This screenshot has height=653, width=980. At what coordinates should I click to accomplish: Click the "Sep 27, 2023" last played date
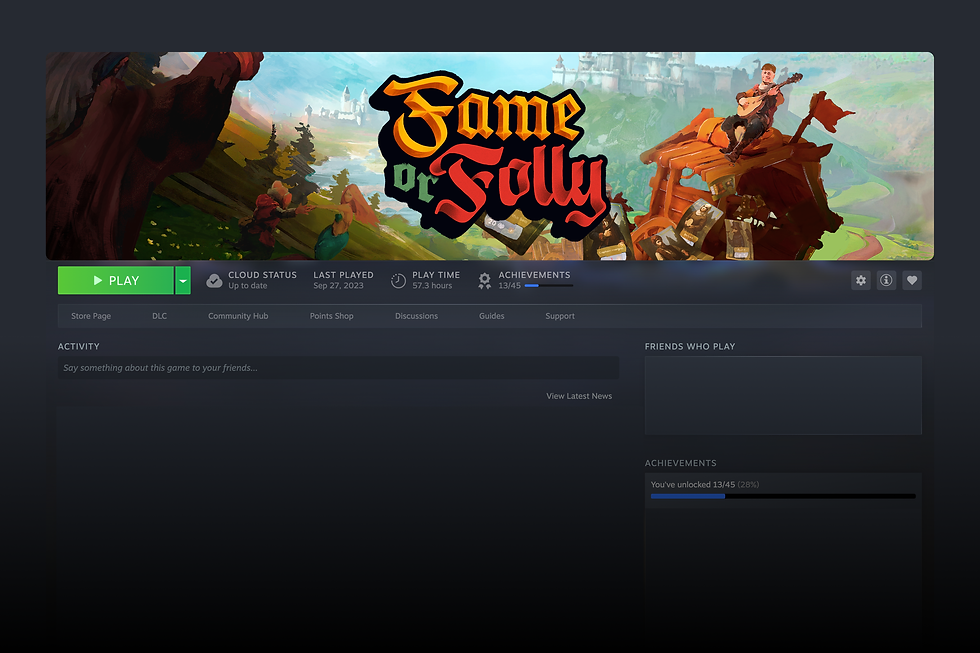pos(338,286)
